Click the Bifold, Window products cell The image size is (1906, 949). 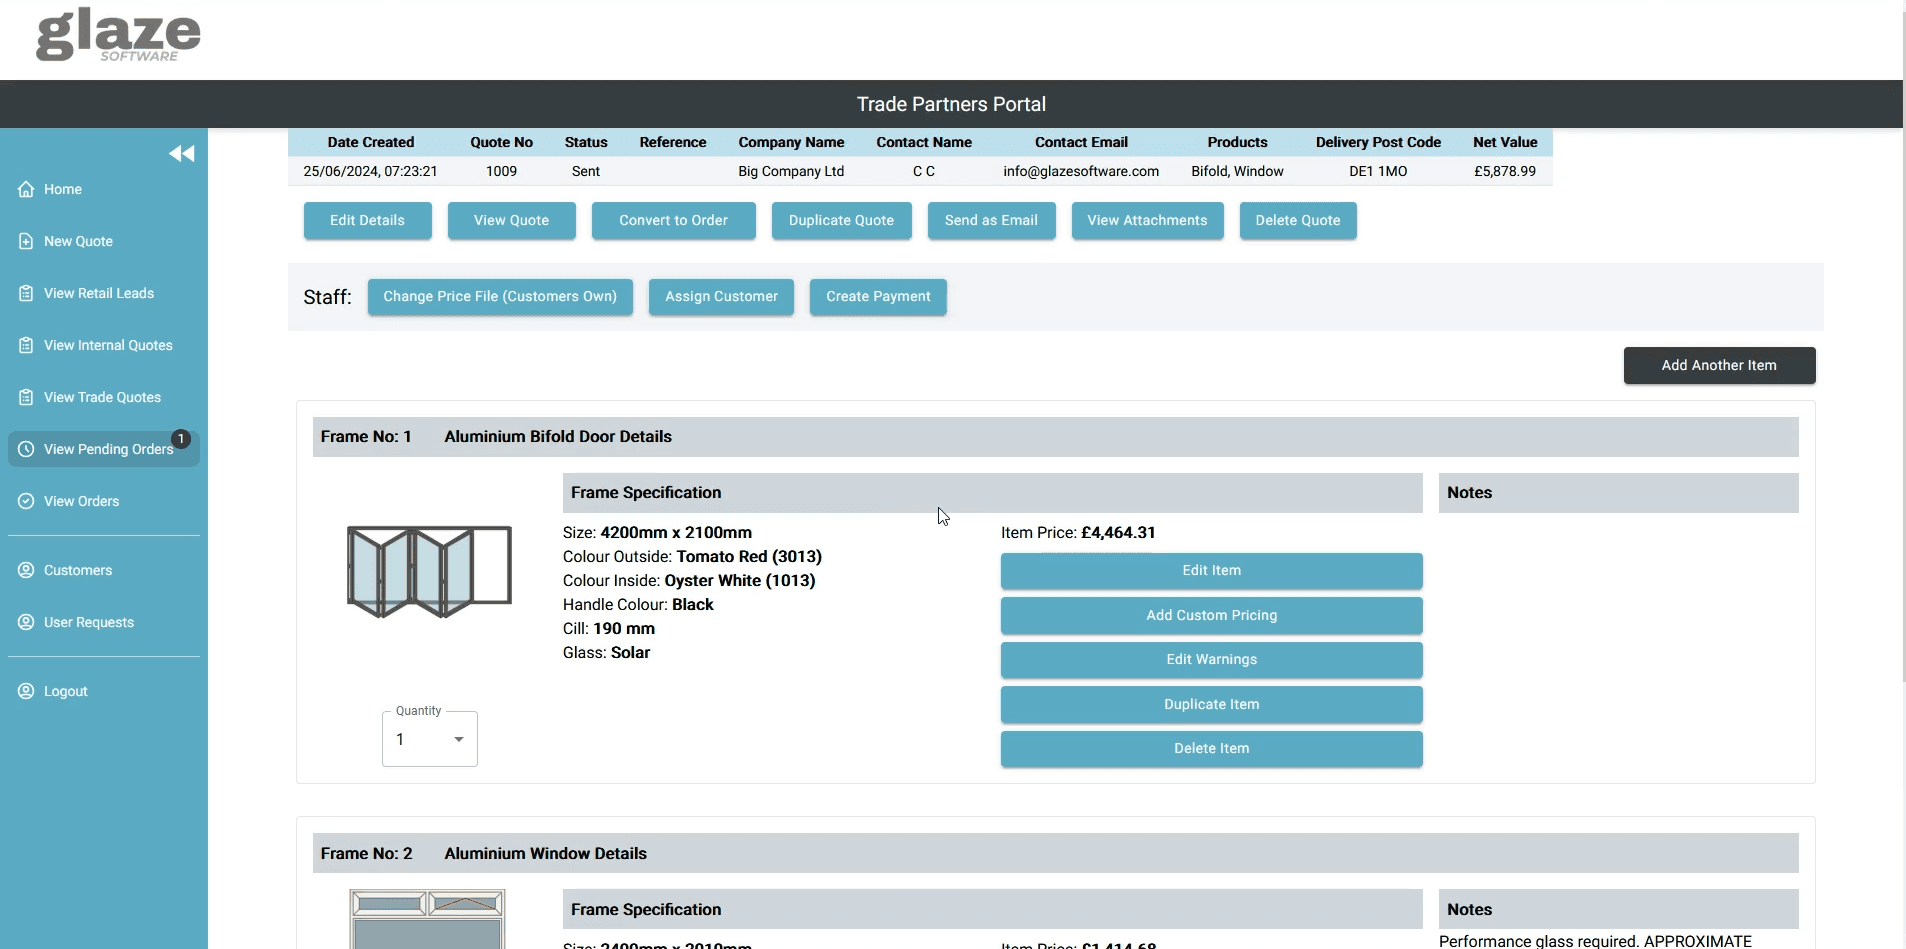click(x=1237, y=171)
